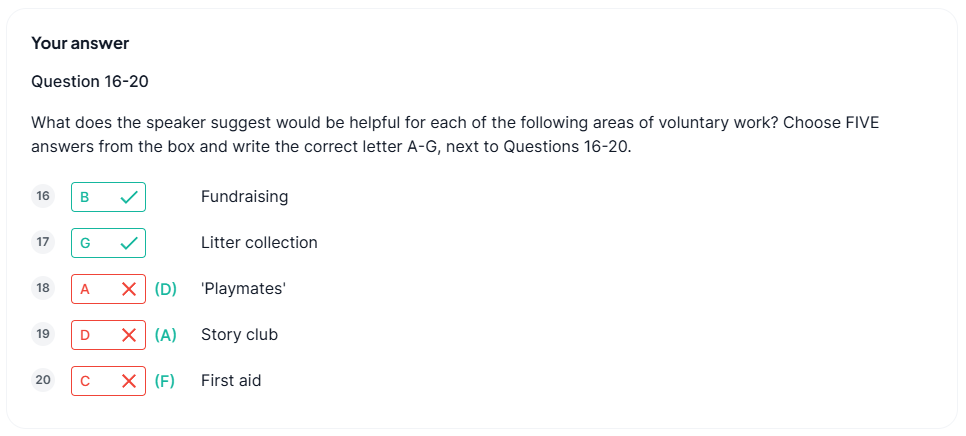The height and width of the screenshot is (436, 966).
Task: Click the red X for question 20
Action: point(129,381)
